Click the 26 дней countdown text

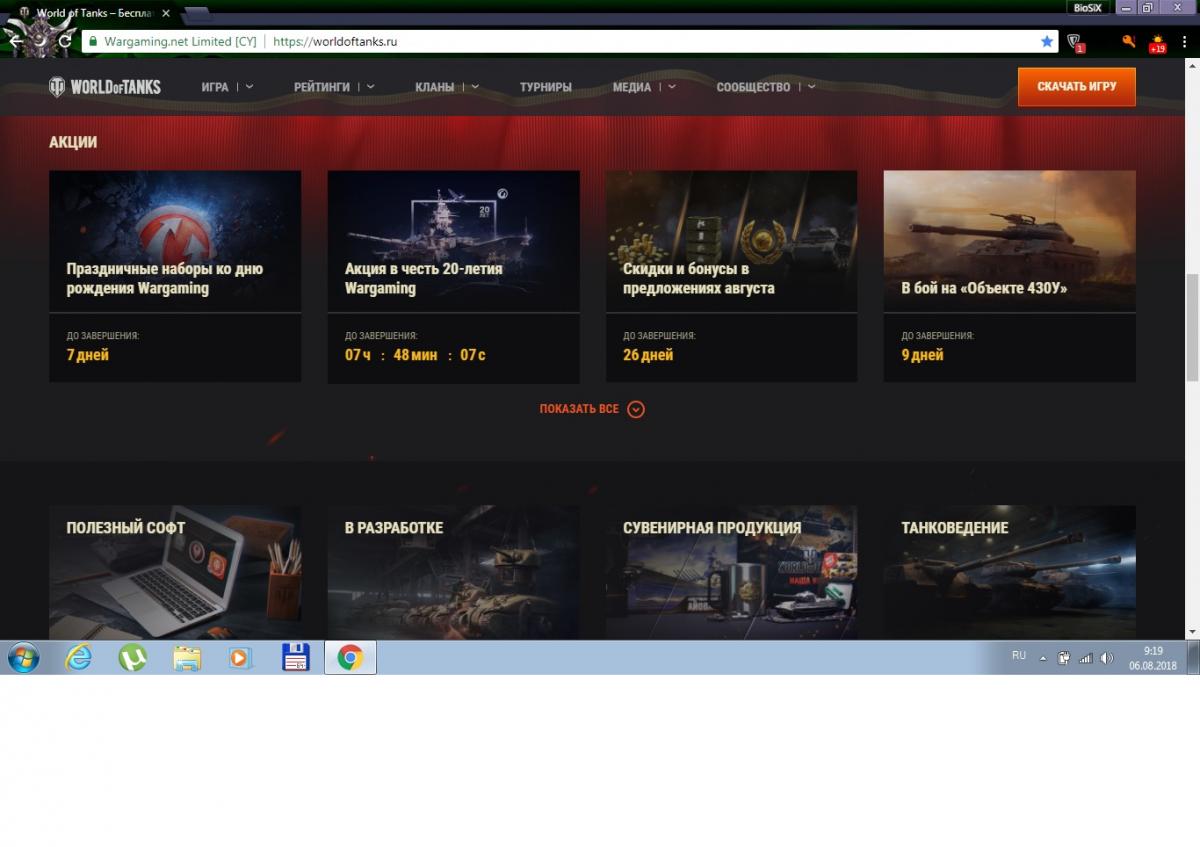(648, 355)
